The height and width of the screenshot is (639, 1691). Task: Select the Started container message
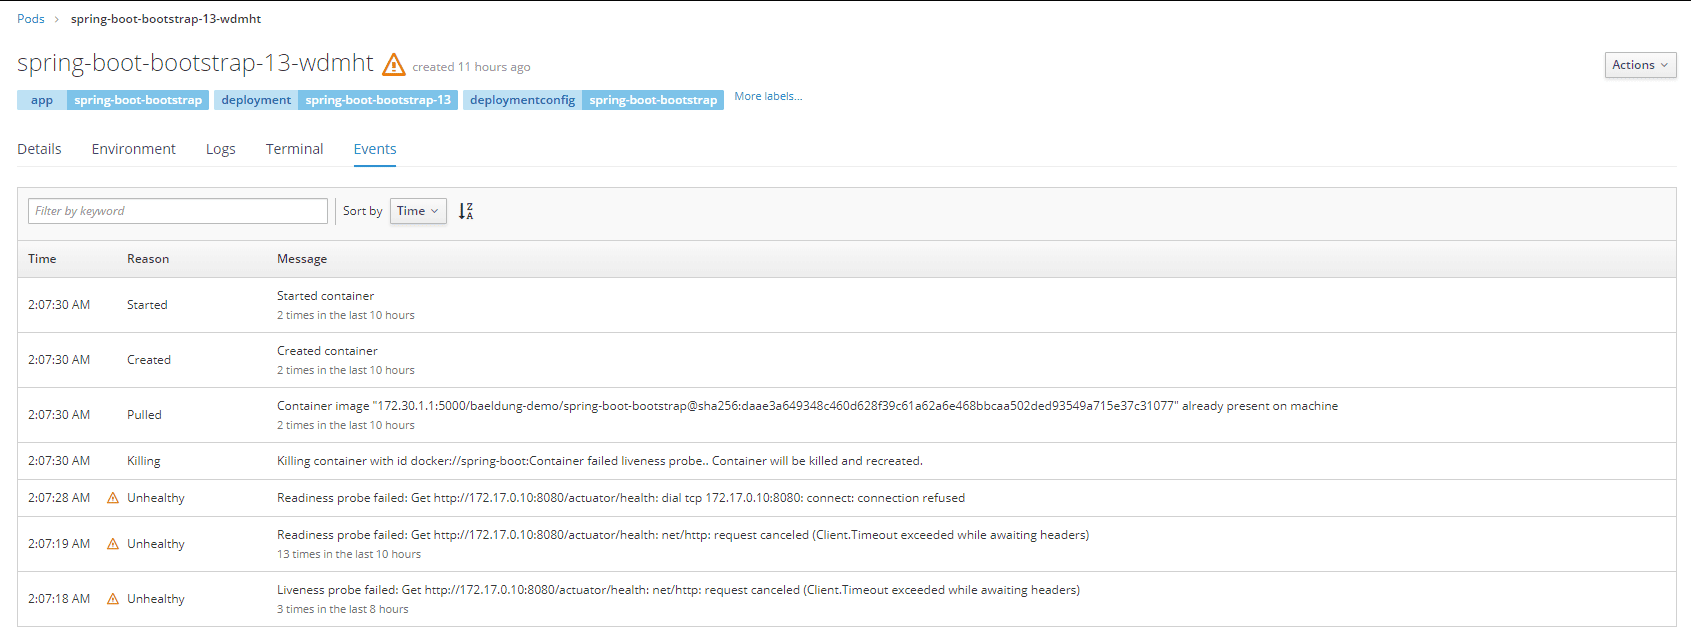[326, 296]
